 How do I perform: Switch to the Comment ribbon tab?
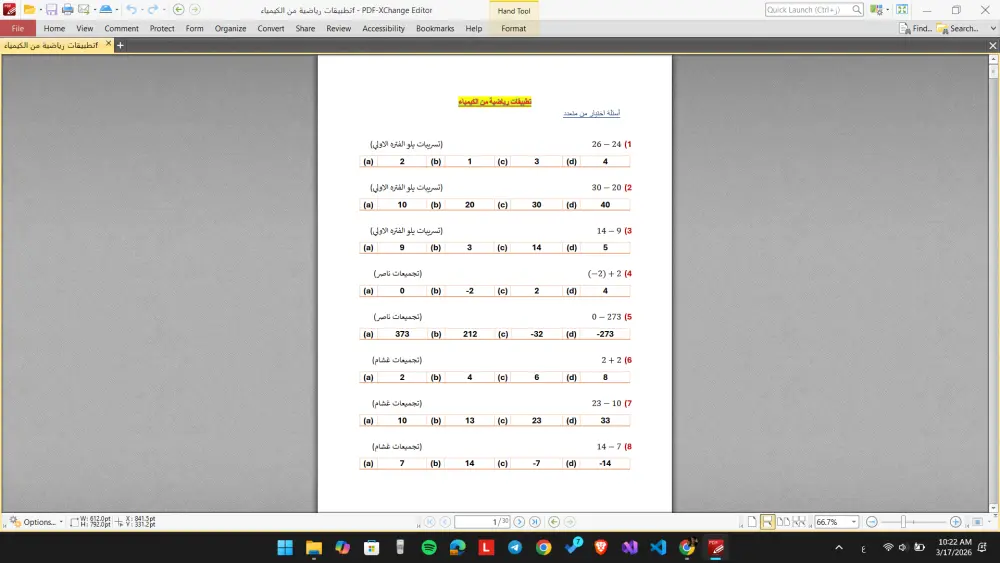pyautogui.click(x=121, y=29)
